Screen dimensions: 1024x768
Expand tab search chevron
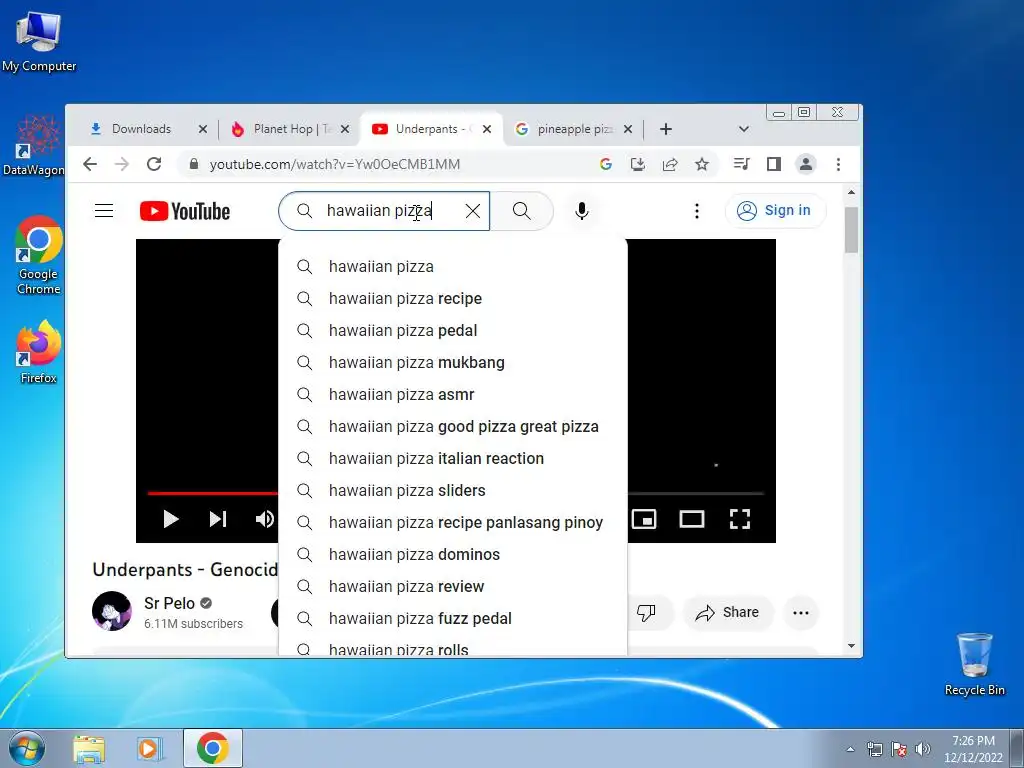click(x=743, y=129)
